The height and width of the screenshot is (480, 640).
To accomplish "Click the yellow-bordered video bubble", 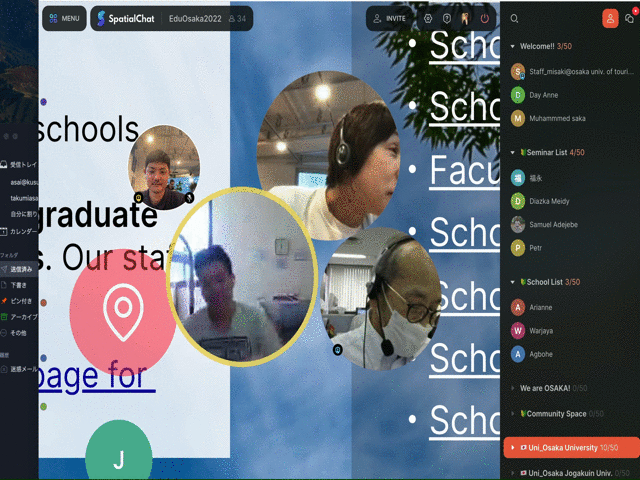I will click(x=240, y=275).
